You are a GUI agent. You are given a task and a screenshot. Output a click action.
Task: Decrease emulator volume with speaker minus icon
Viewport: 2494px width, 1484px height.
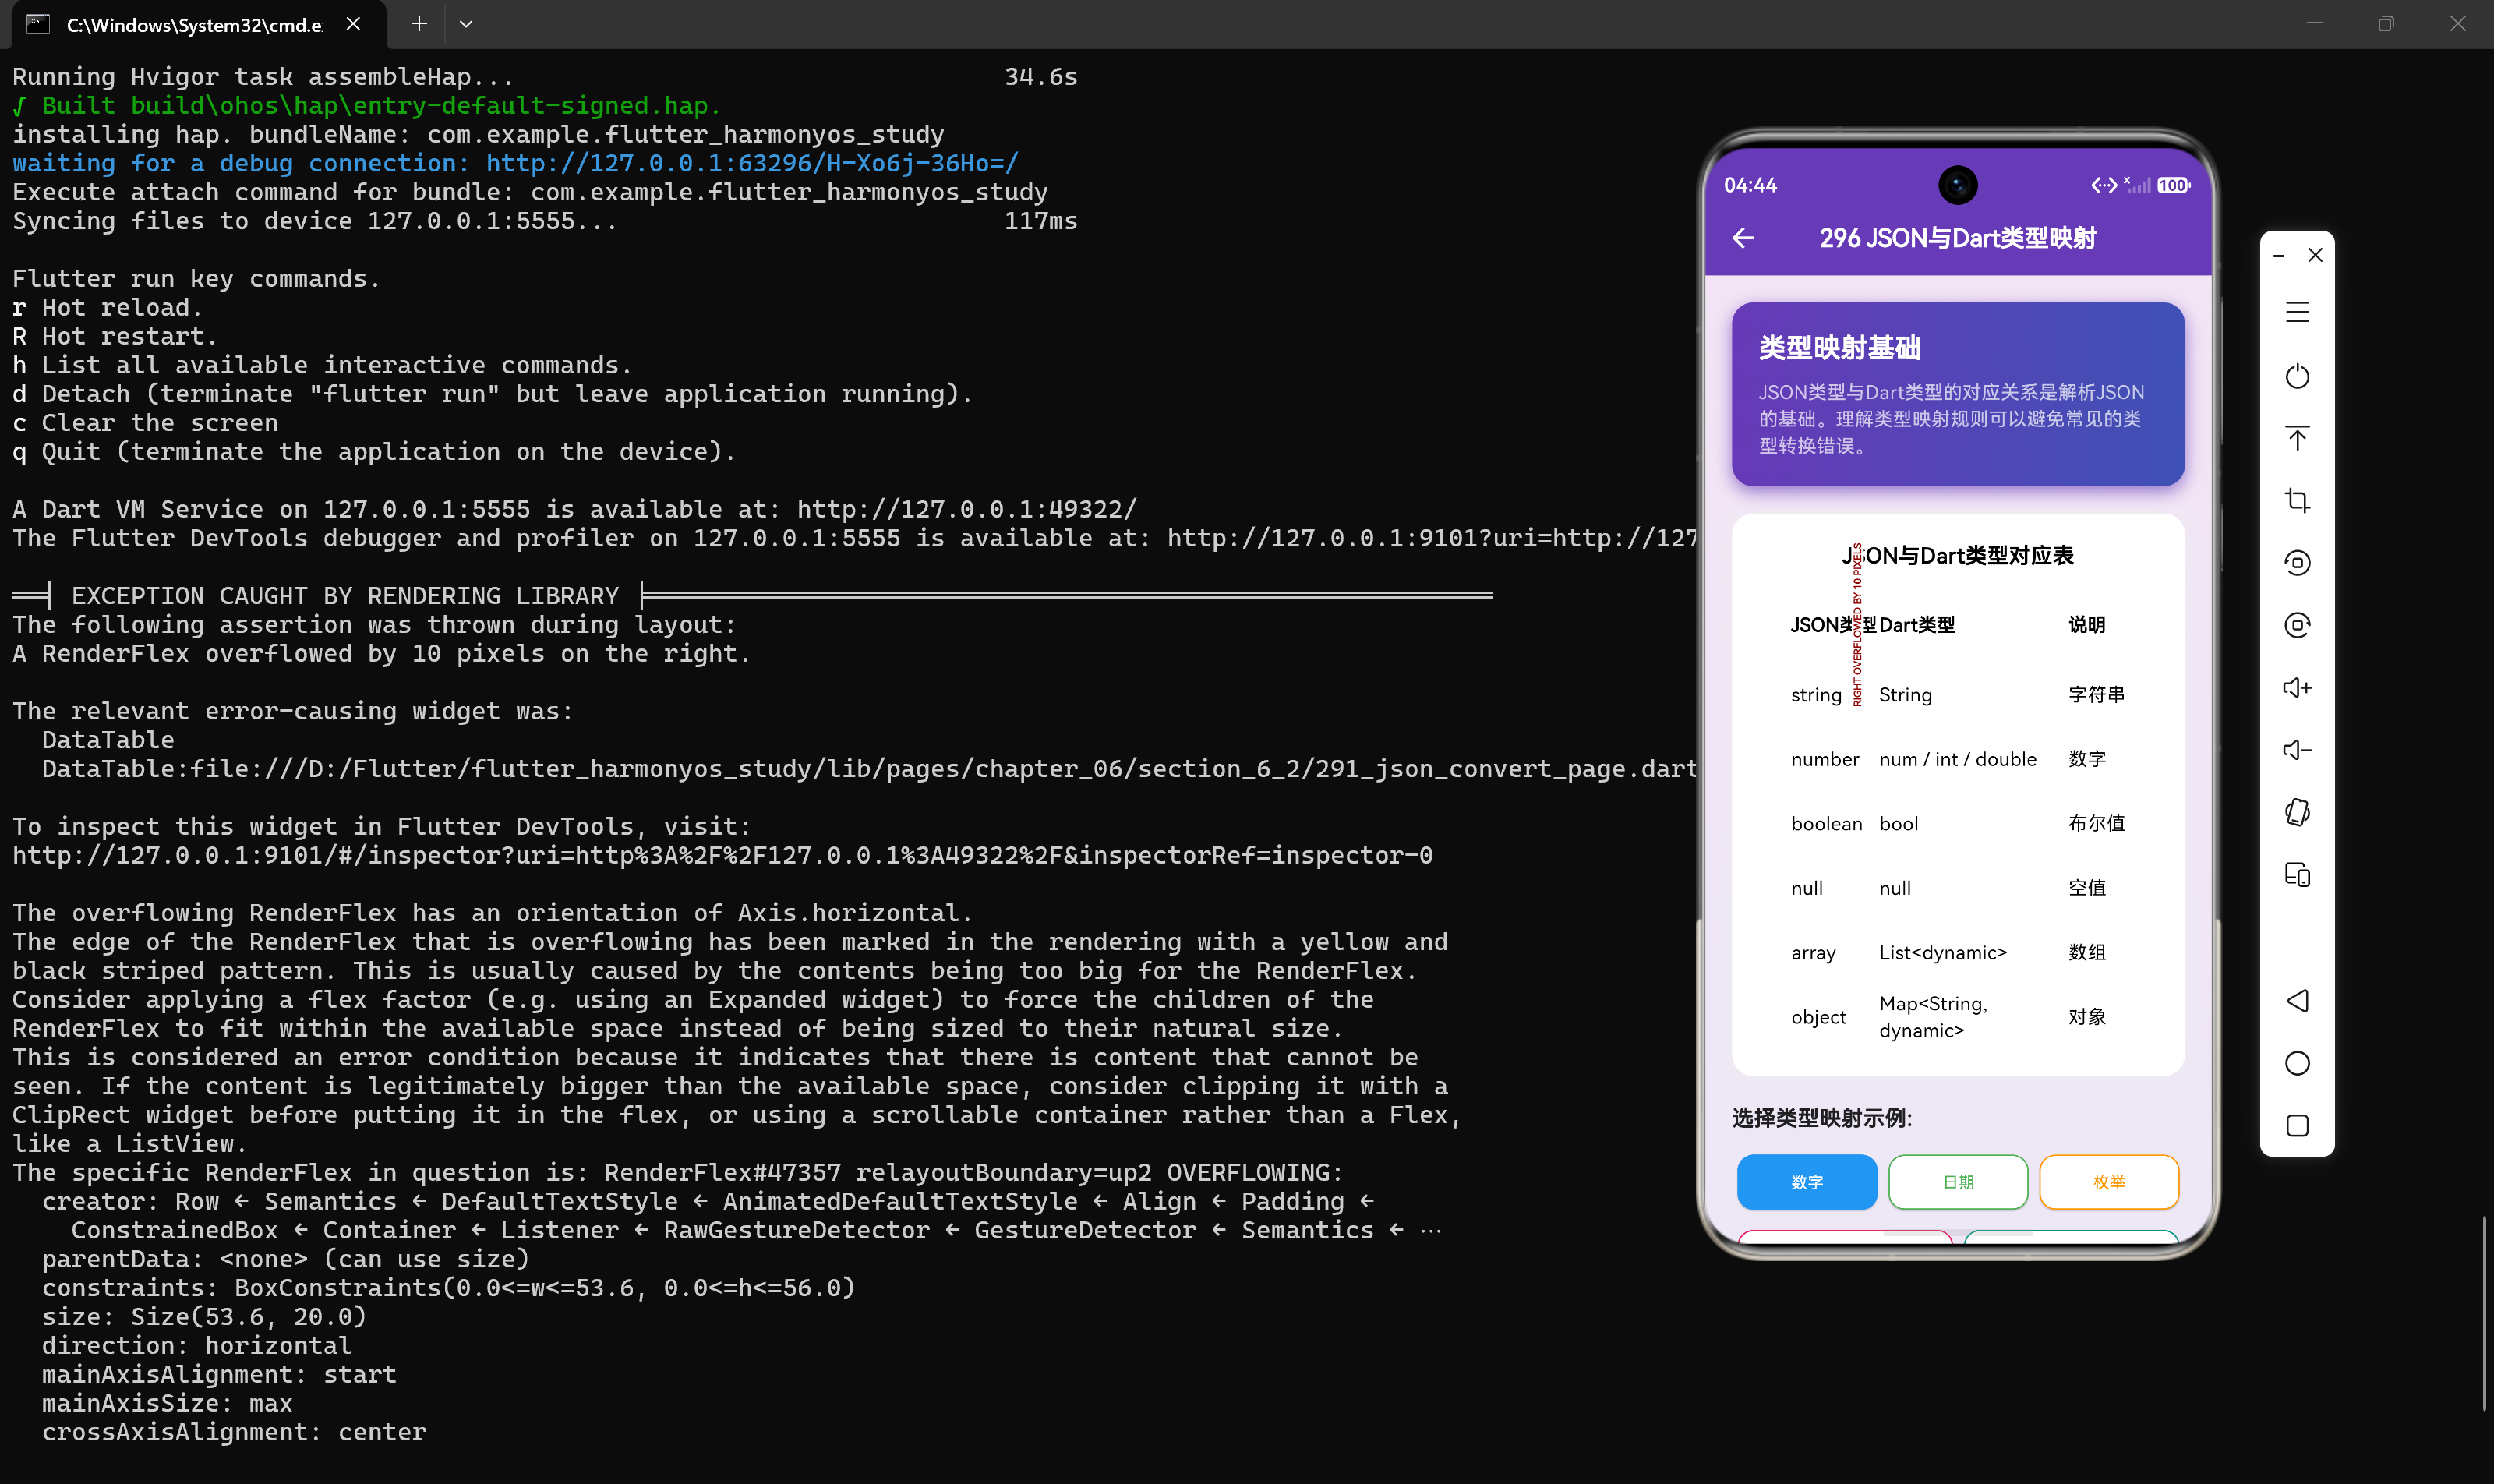coord(2297,750)
